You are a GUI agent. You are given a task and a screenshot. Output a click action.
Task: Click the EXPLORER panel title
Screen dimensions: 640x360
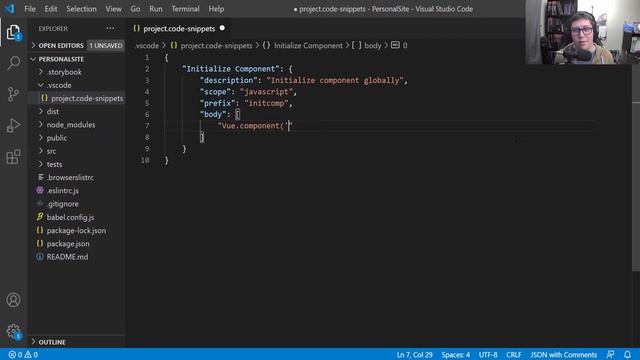53,29
